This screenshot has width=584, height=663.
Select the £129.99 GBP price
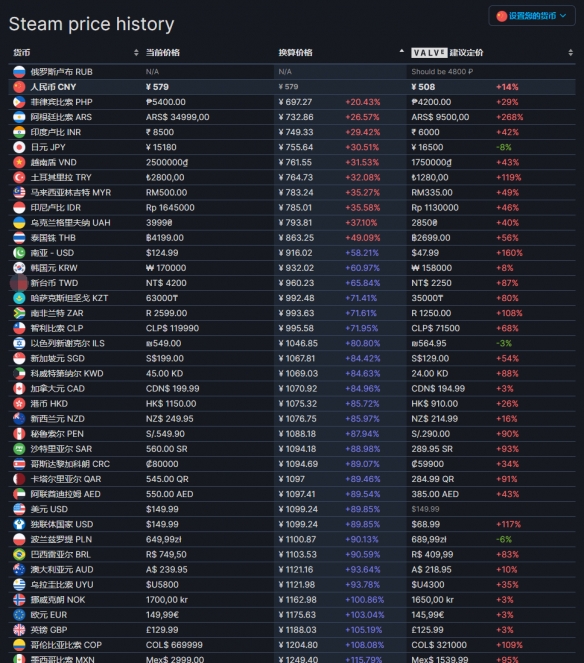click(x=162, y=630)
